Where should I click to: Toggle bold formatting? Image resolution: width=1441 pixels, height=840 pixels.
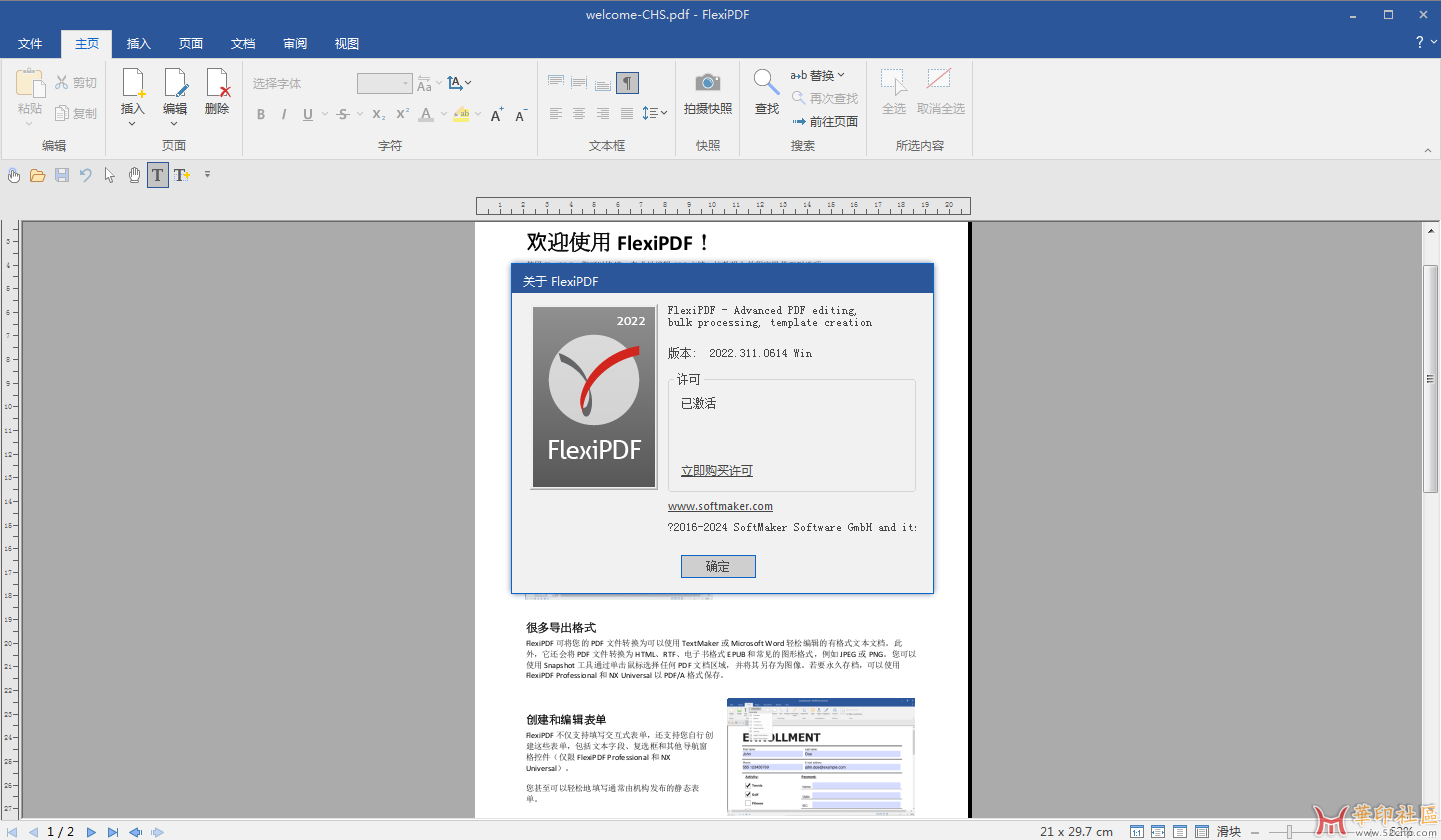point(261,115)
